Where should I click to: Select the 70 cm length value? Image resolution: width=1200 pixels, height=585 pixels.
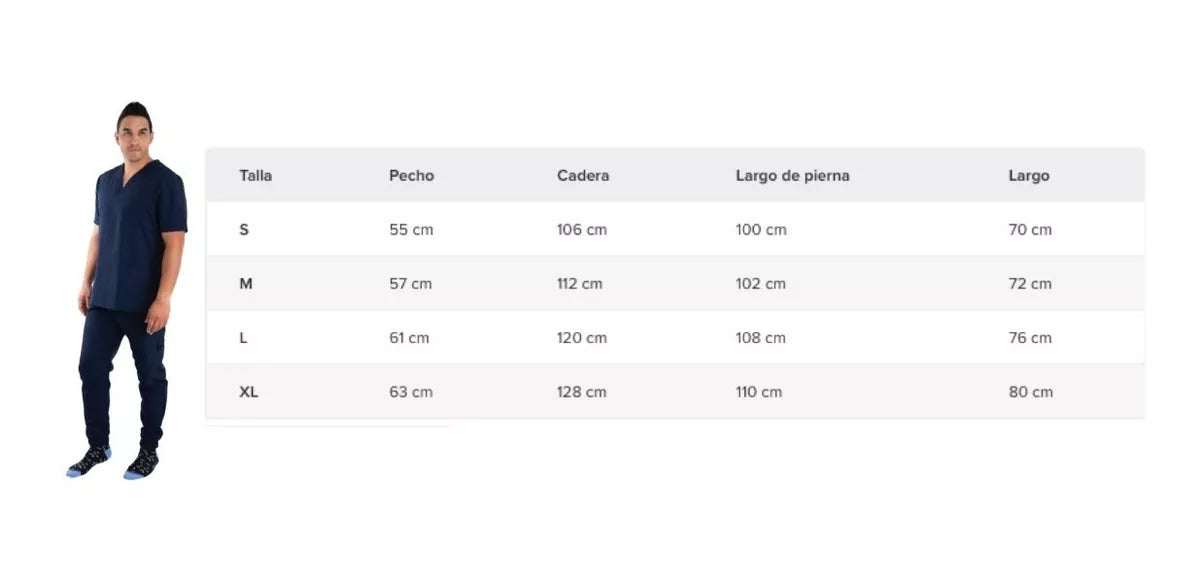(1030, 230)
